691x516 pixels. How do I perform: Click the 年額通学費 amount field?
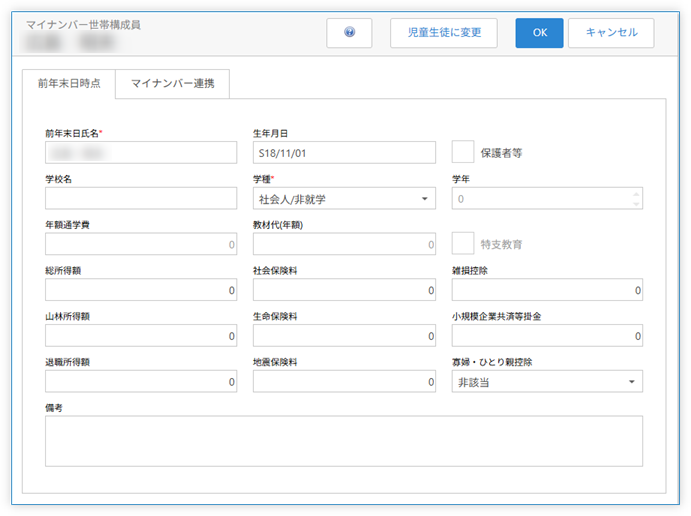point(141,244)
